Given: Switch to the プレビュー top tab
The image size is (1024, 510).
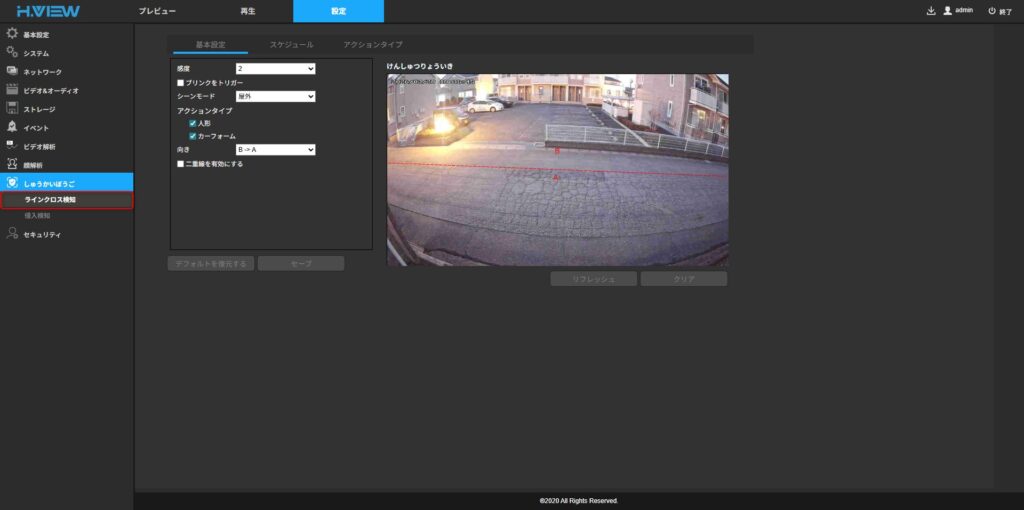Looking at the screenshot, I should point(157,11).
